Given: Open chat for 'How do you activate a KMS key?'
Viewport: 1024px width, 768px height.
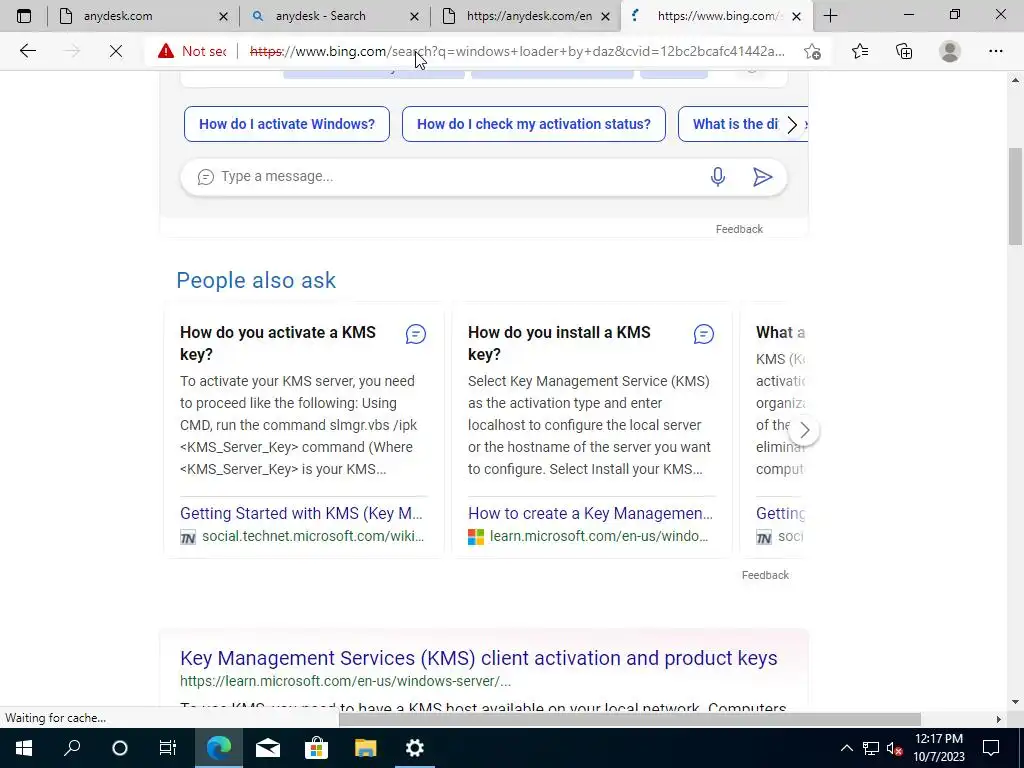Looking at the screenshot, I should pos(415,334).
